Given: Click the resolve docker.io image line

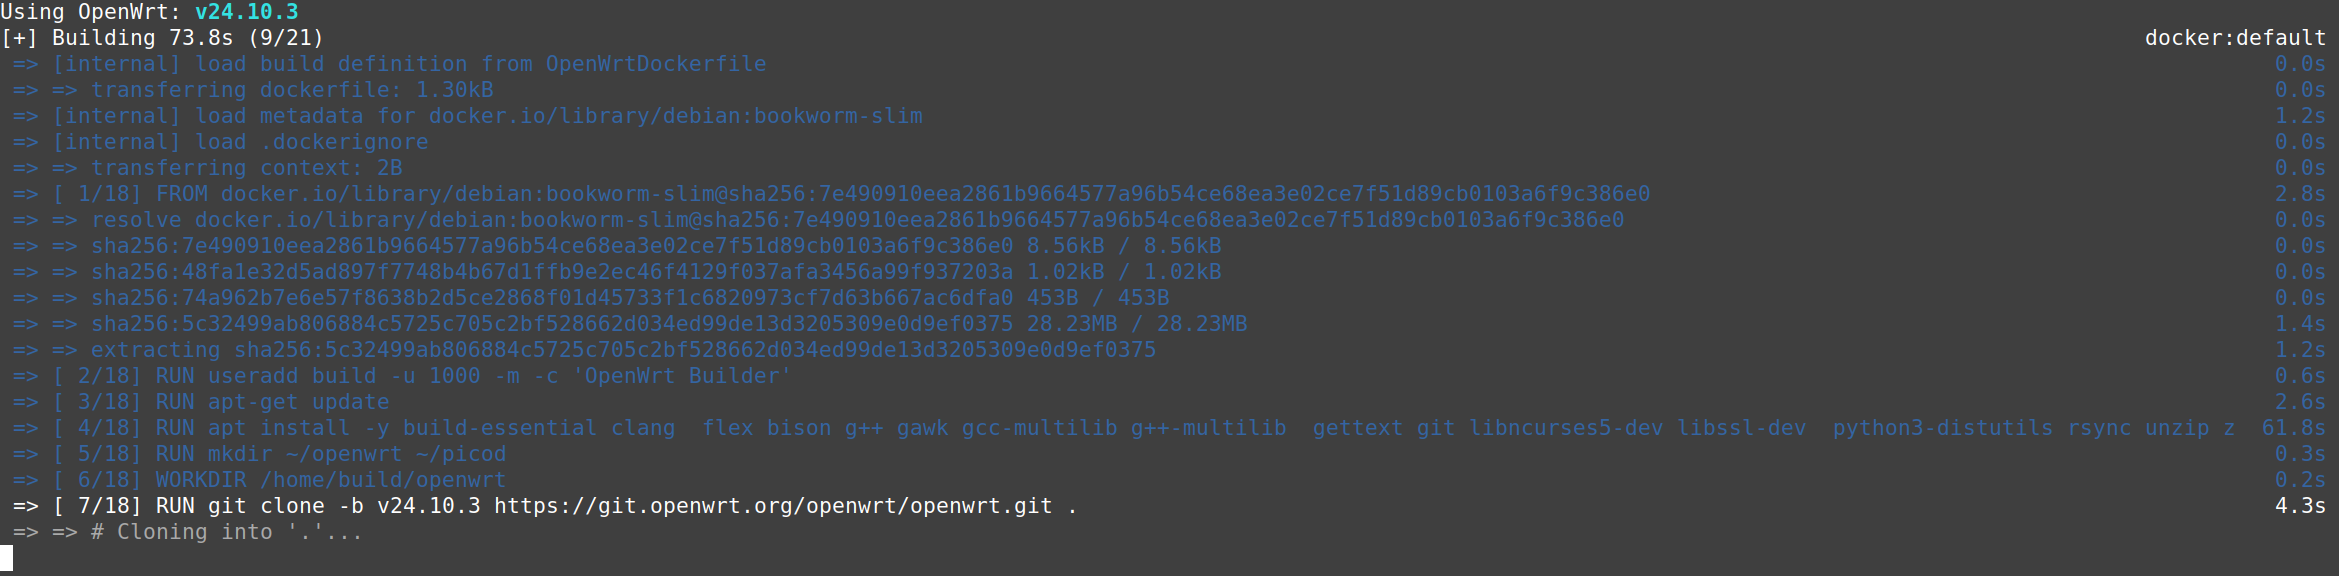Looking at the screenshot, I should [x=856, y=220].
